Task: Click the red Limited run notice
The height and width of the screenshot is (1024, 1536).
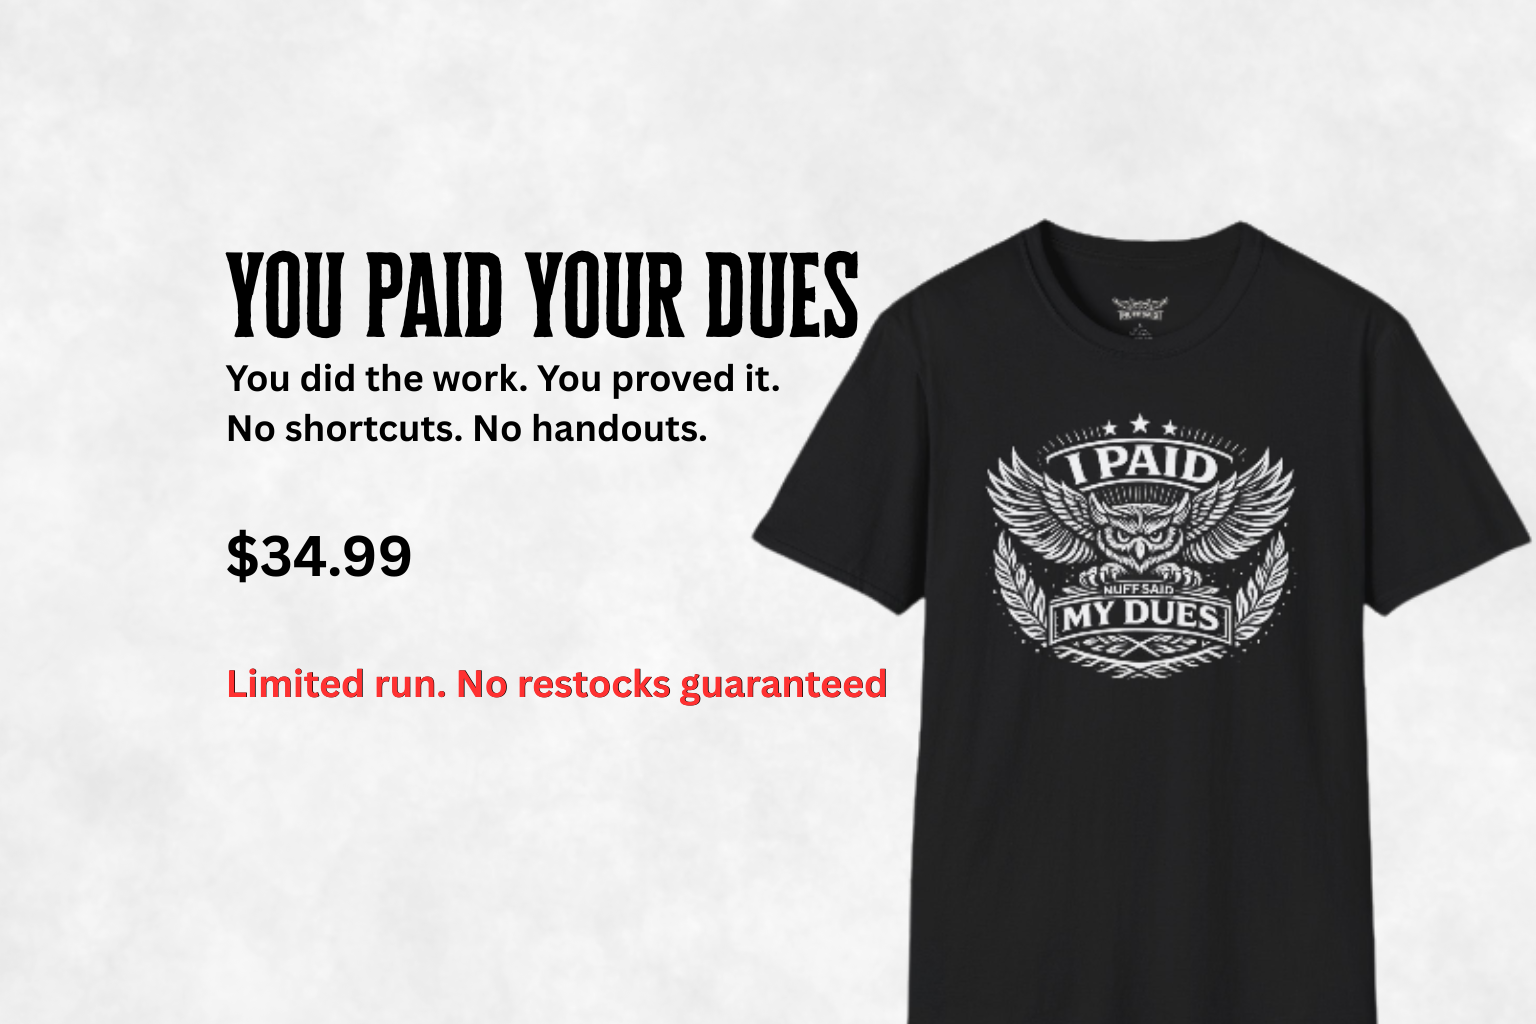Action: (557, 685)
